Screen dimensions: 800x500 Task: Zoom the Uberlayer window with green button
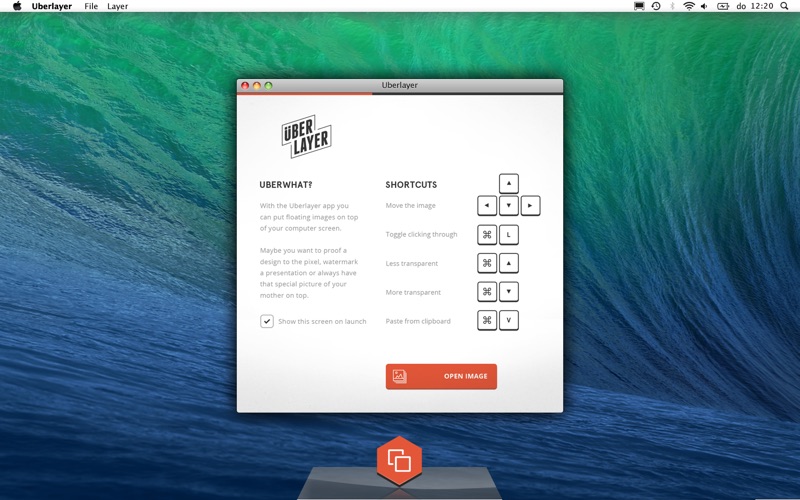click(x=268, y=85)
